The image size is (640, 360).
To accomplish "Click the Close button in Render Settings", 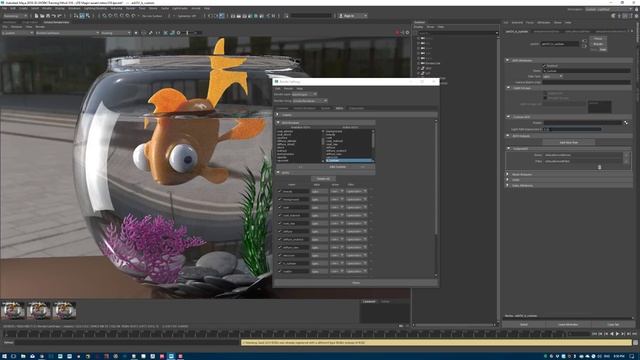I will (356, 283).
